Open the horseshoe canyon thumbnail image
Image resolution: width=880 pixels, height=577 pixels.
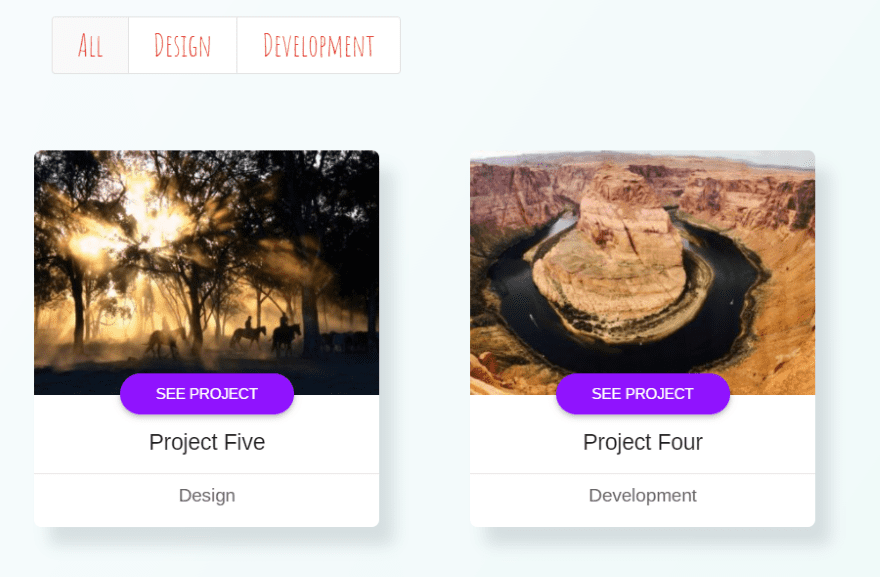[x=643, y=272]
